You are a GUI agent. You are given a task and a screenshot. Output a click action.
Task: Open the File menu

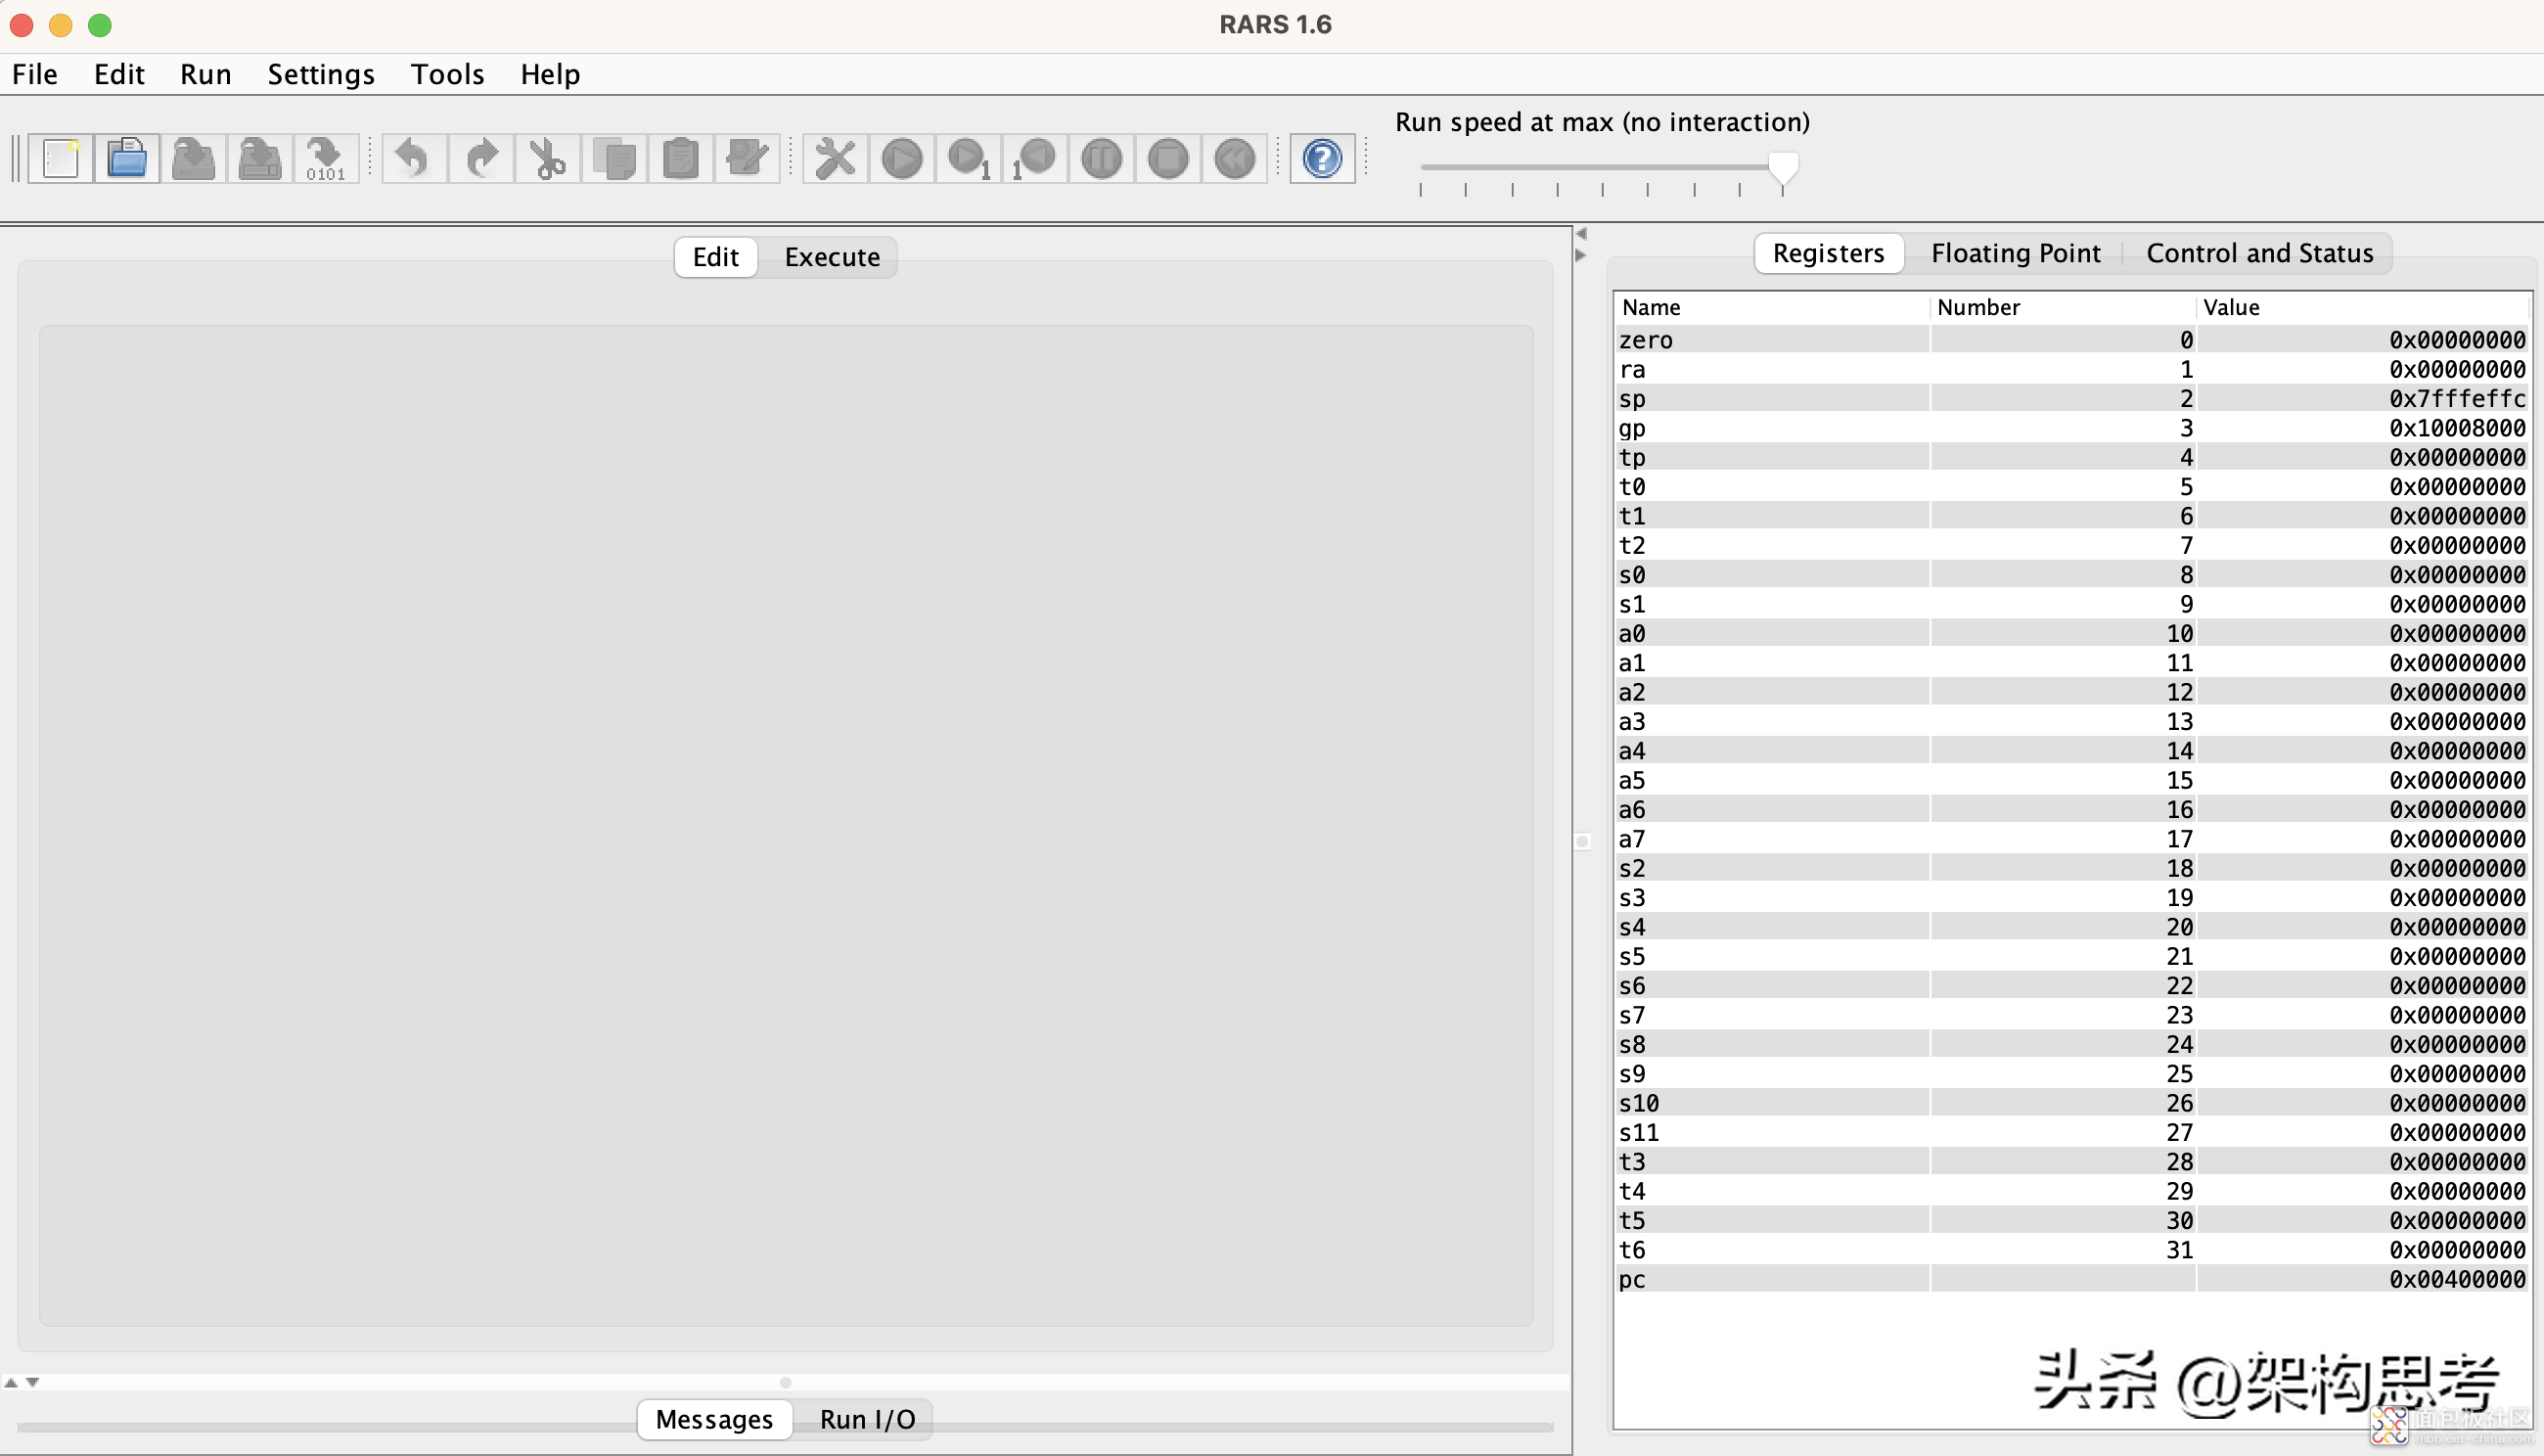pos(35,74)
